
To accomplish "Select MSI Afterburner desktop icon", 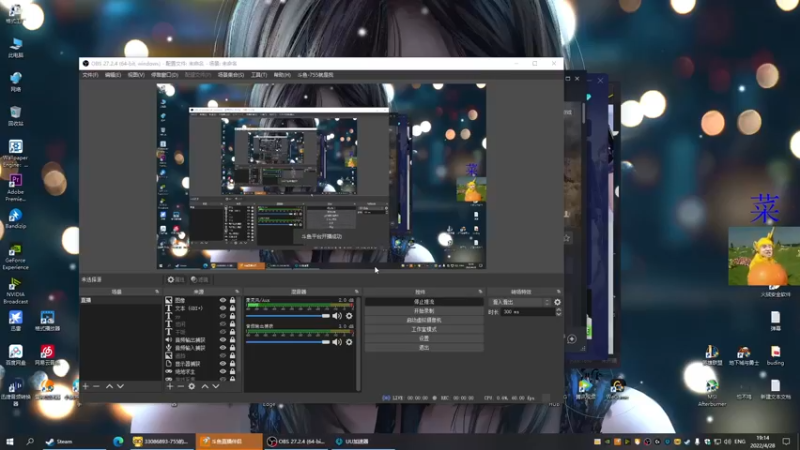I will tap(712, 393).
